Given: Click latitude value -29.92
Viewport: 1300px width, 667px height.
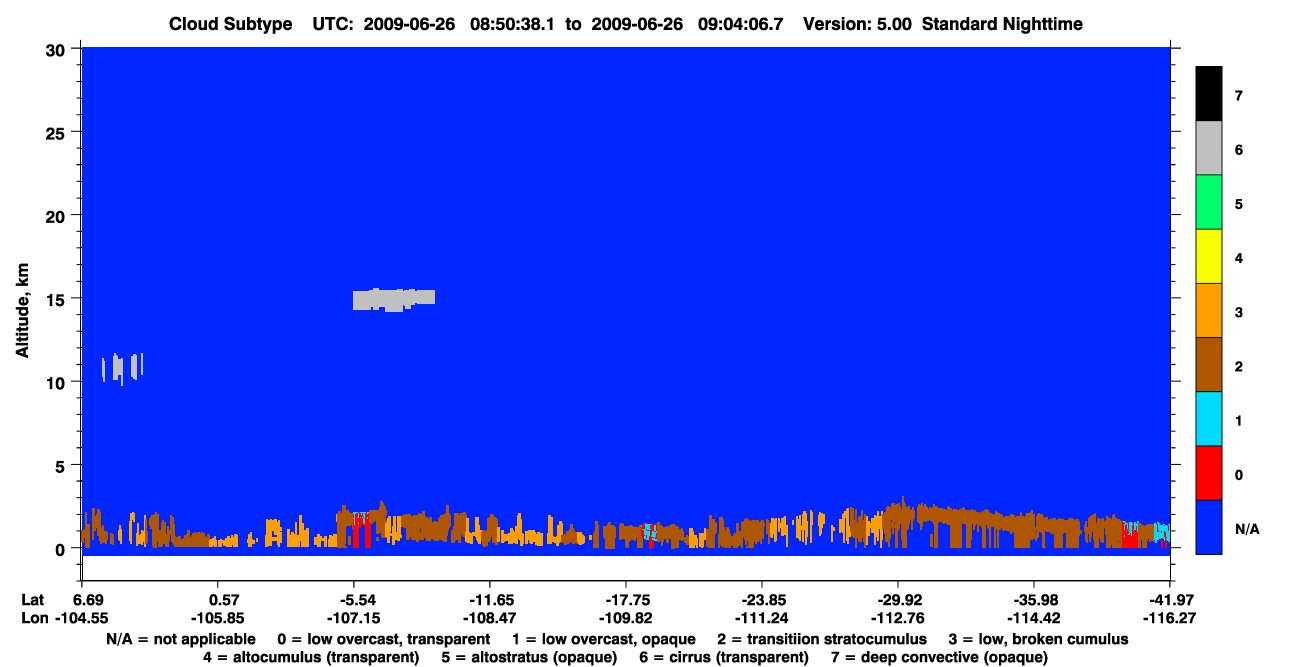Looking at the screenshot, I should tap(898, 600).
